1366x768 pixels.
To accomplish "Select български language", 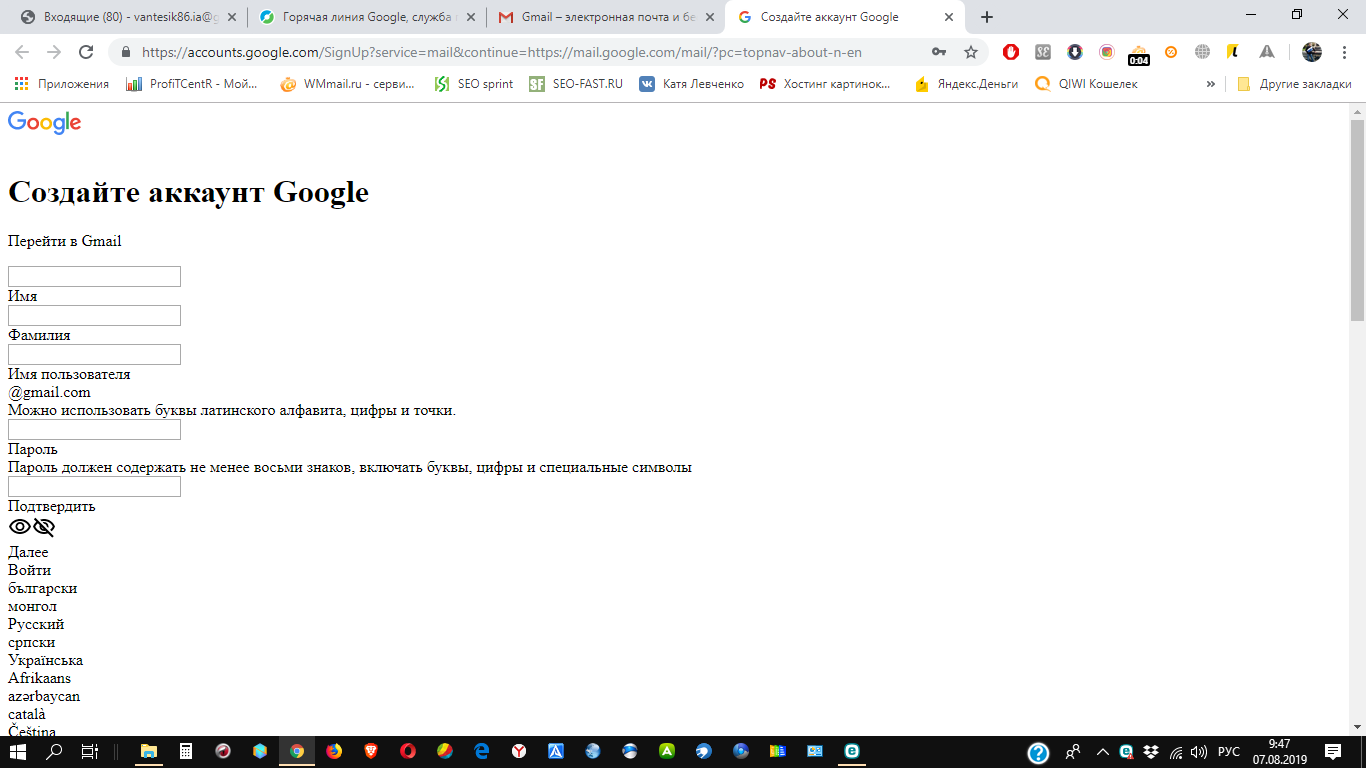I will [42, 588].
